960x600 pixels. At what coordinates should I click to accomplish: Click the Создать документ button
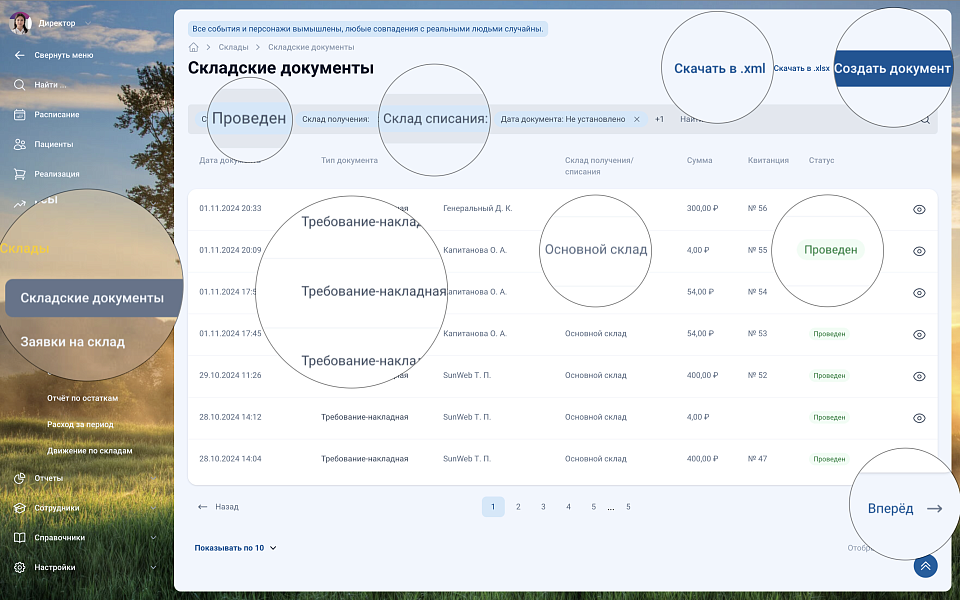click(892, 68)
